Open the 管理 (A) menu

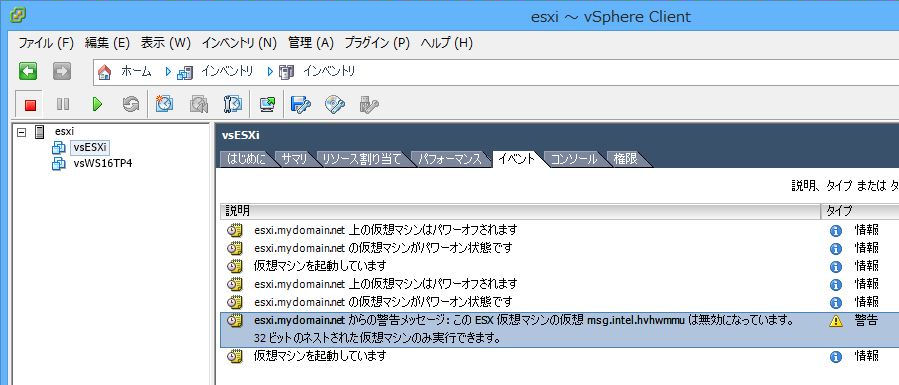click(311, 43)
